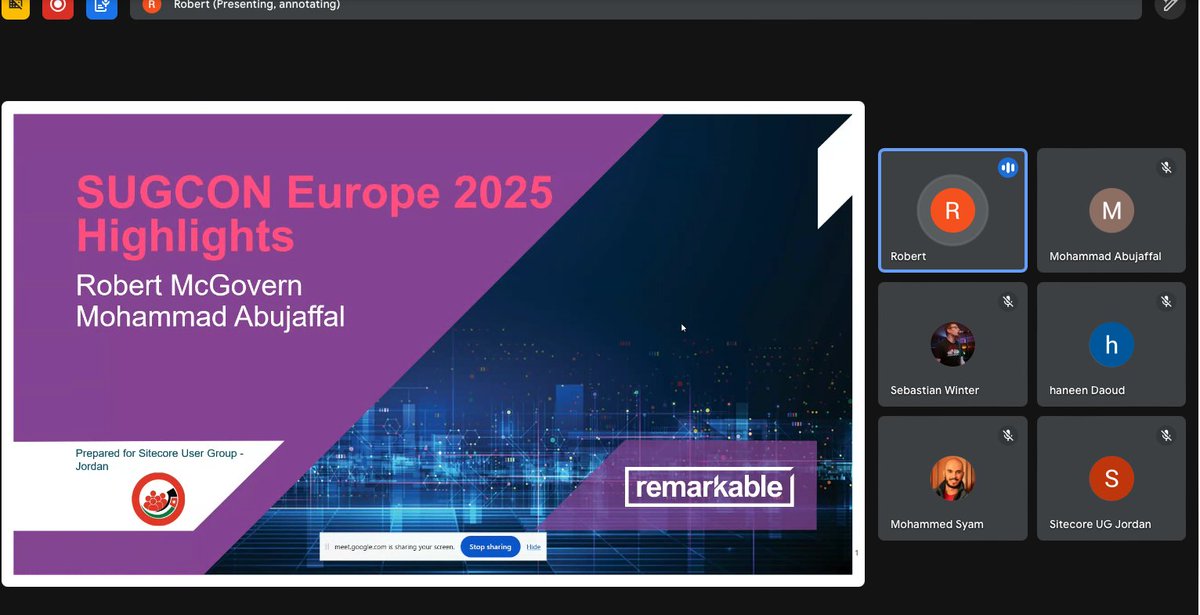
Task: Select Robert's participant tile
Action: pyautogui.click(x=953, y=210)
